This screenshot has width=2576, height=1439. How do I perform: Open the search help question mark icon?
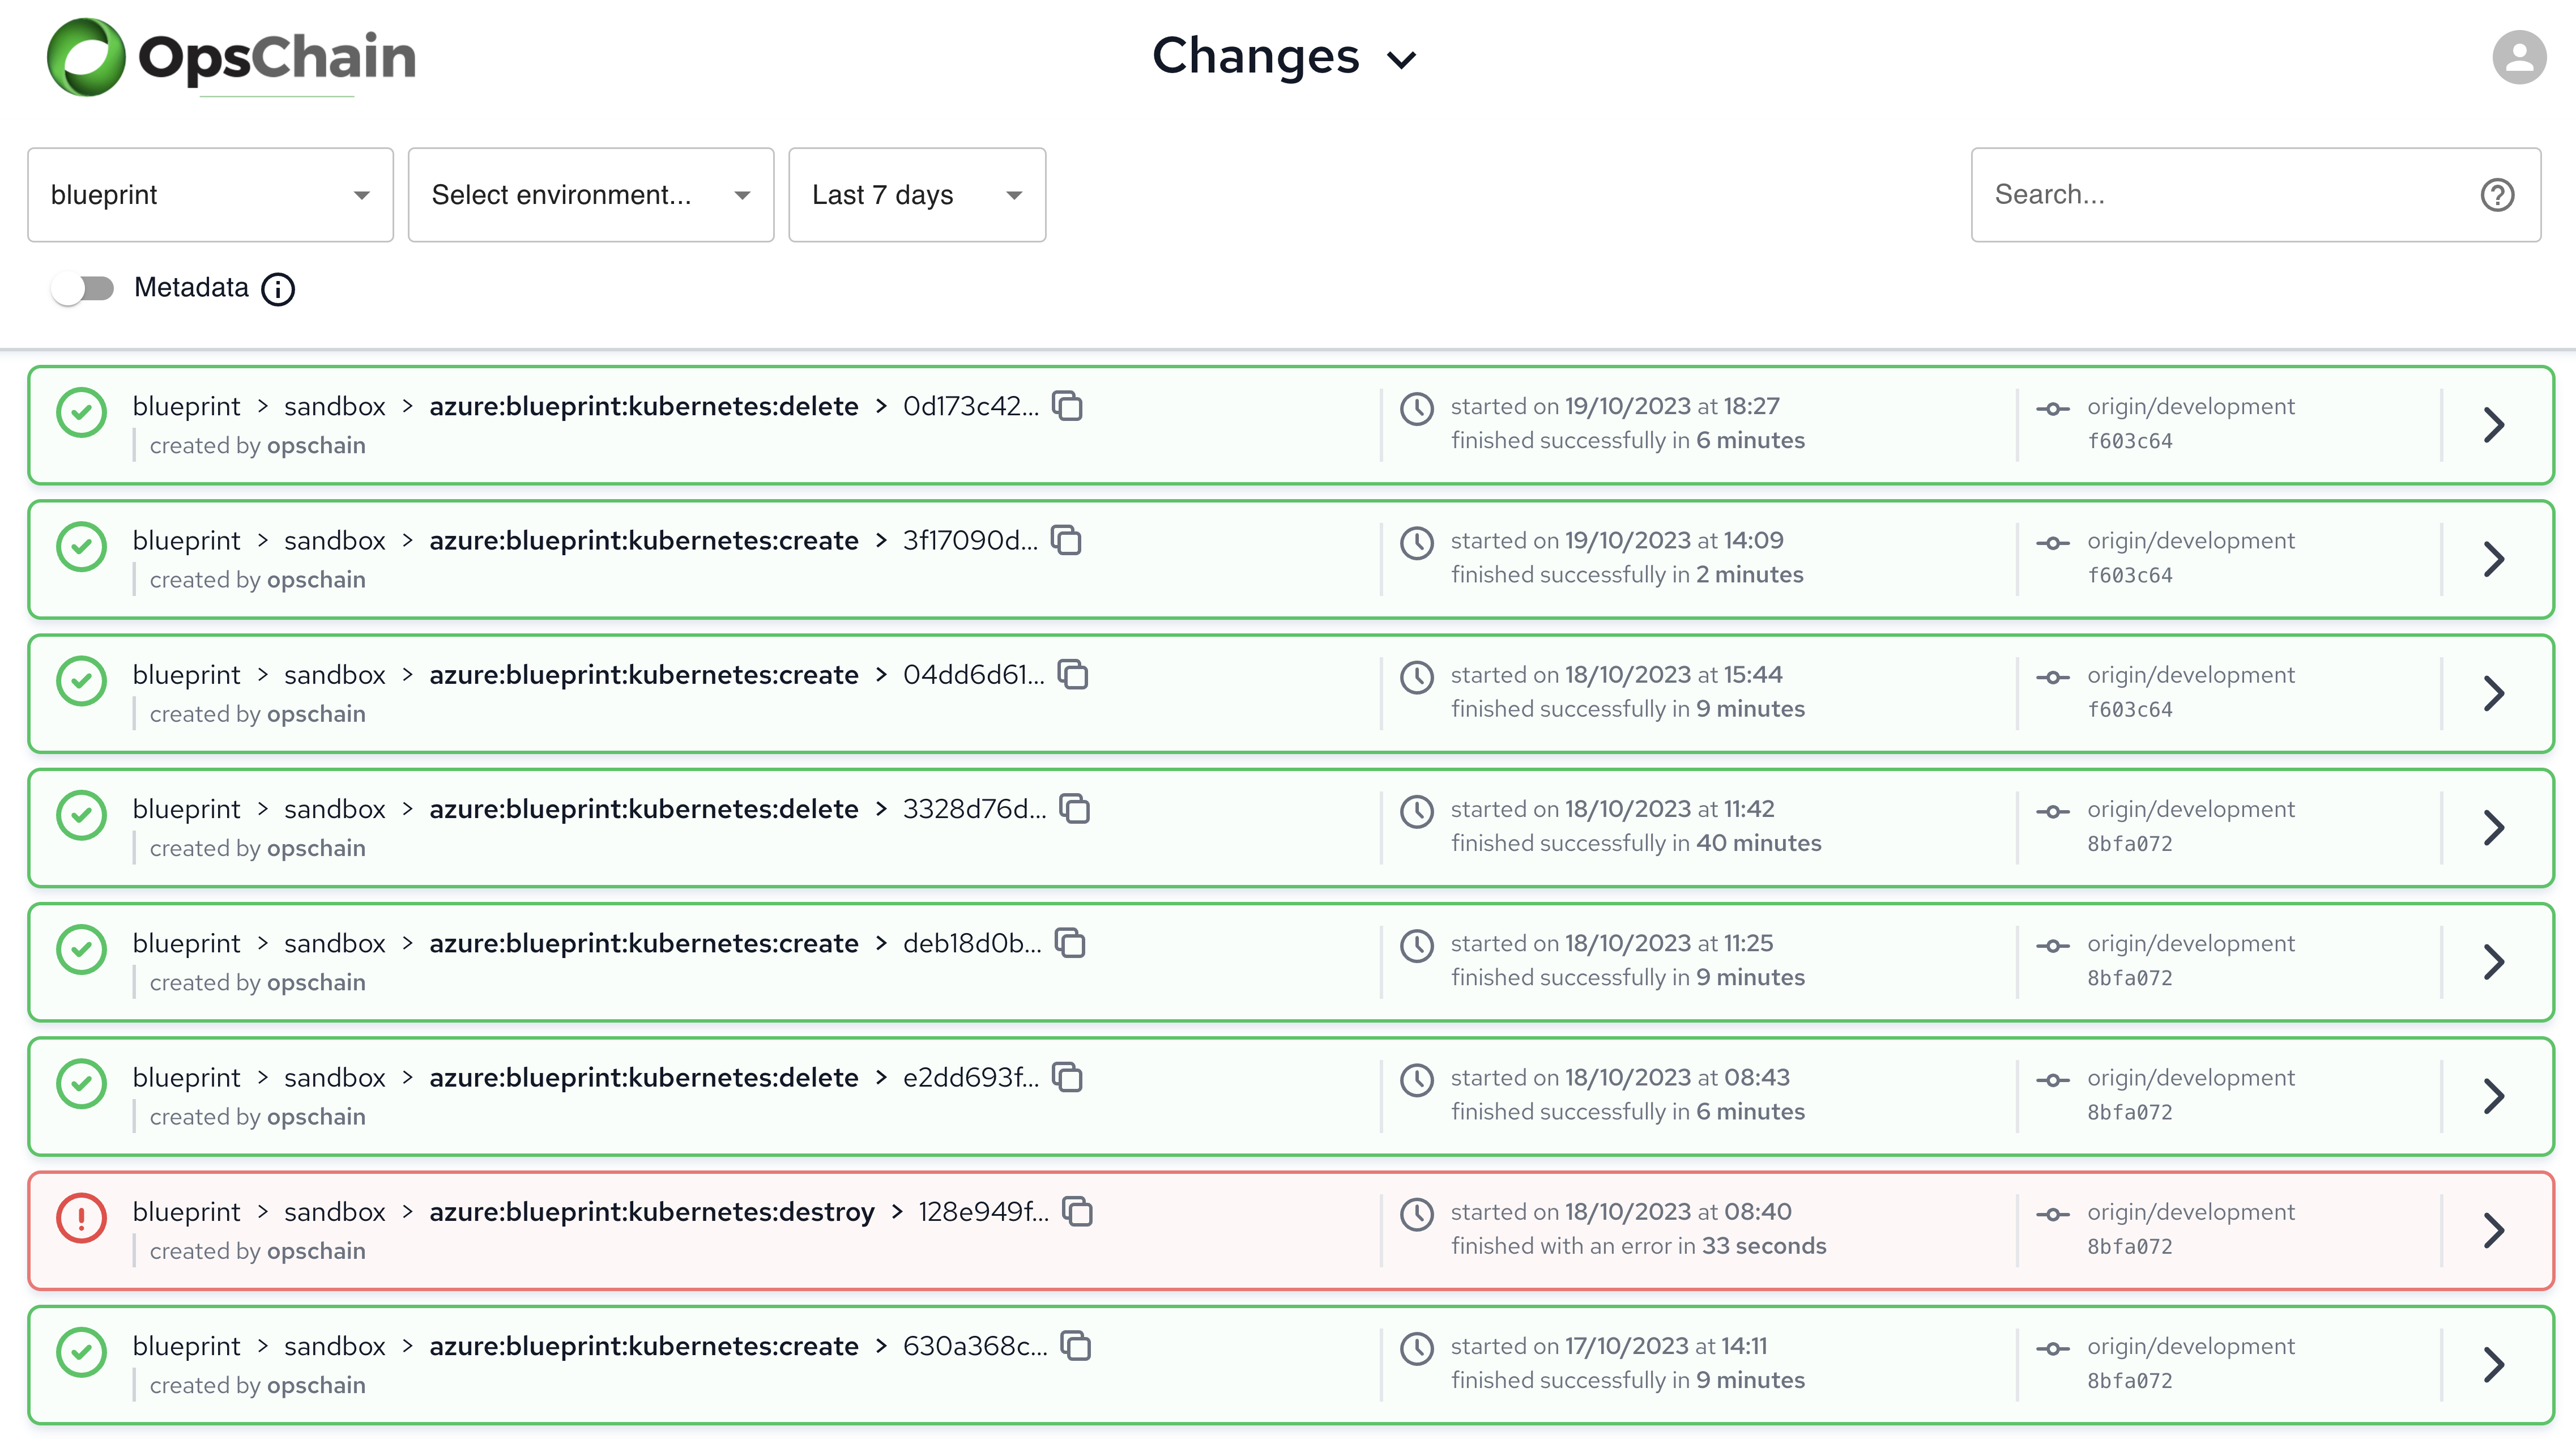2497,195
